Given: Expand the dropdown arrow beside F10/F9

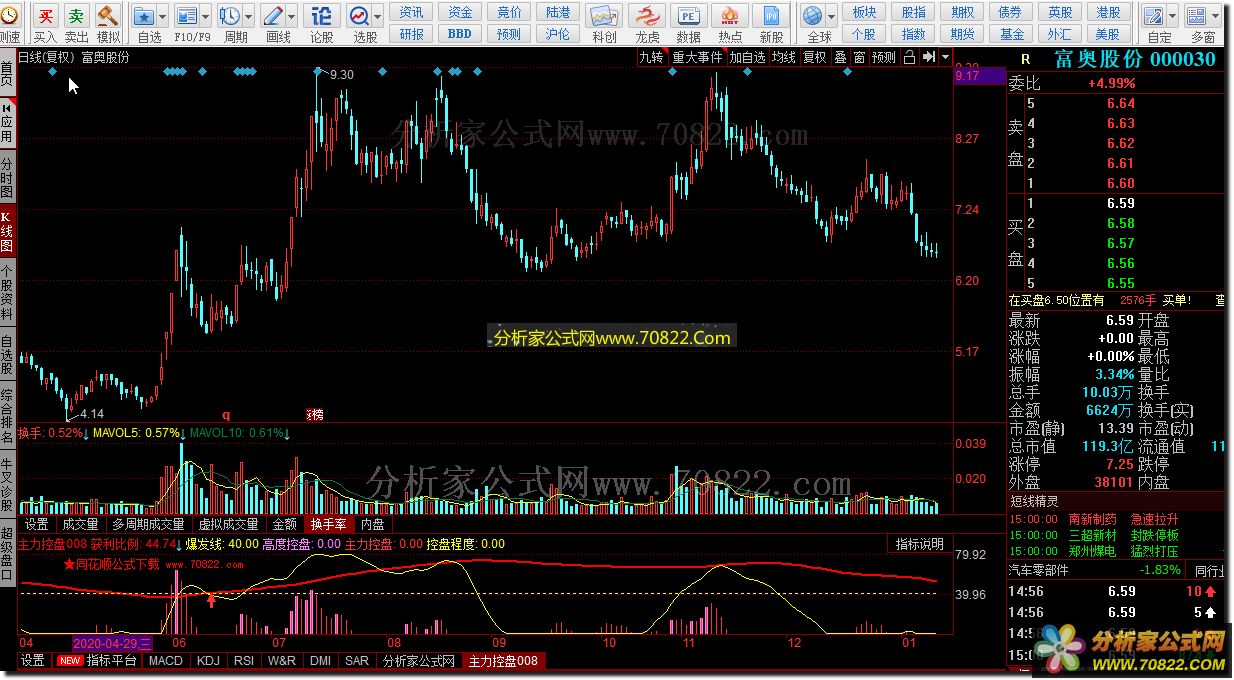Looking at the screenshot, I should click(206, 17).
